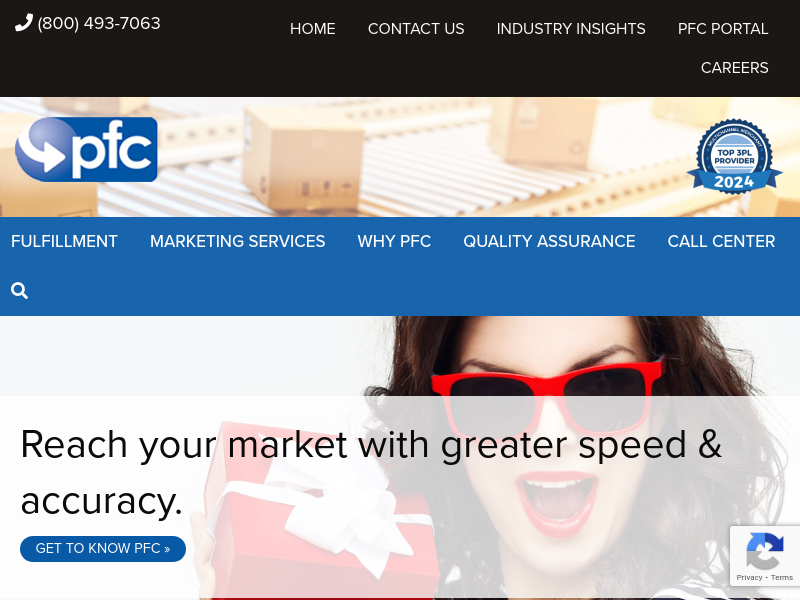Call the (800) 493-7063 number link
Screen dimensions: 800x600
pyautogui.click(x=99, y=23)
